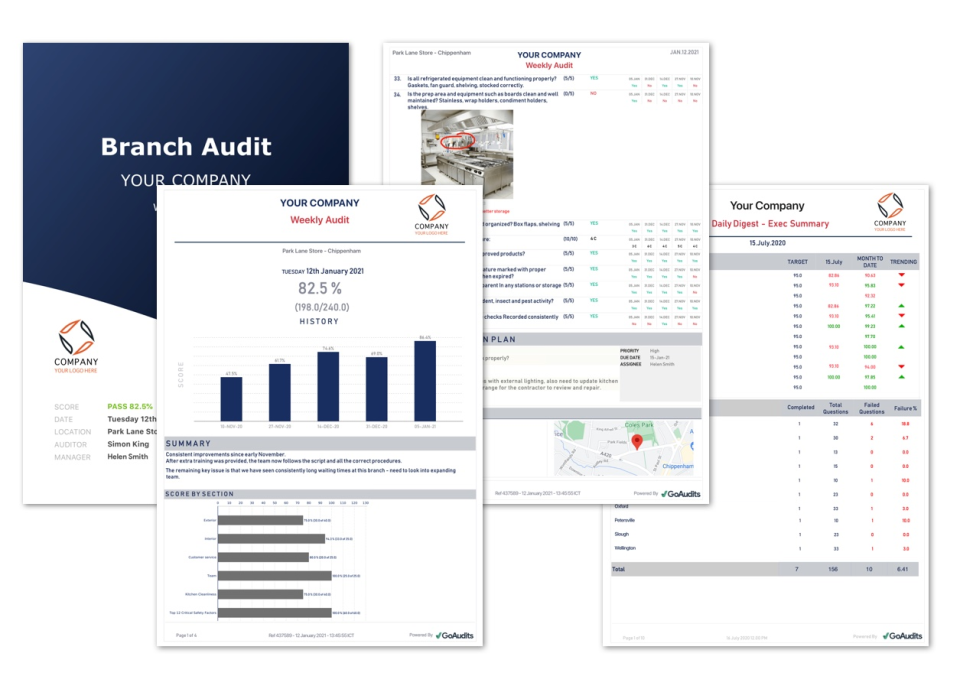This screenshot has height=676, width=960.
Task: Click the green upward trending arrow for 99.23
Action: point(901,325)
